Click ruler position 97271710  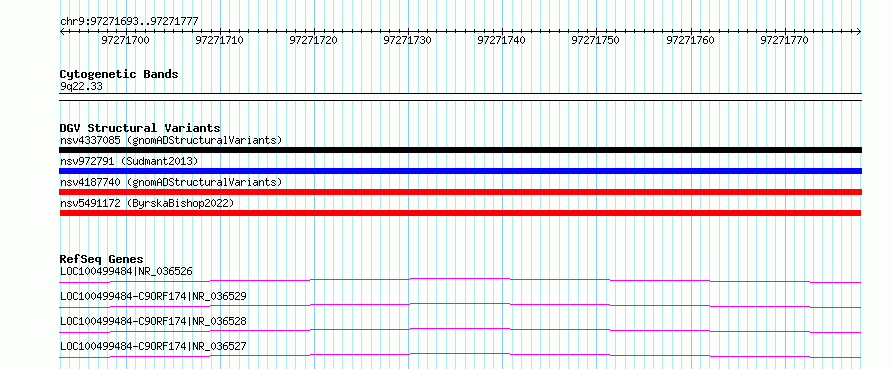(219, 40)
